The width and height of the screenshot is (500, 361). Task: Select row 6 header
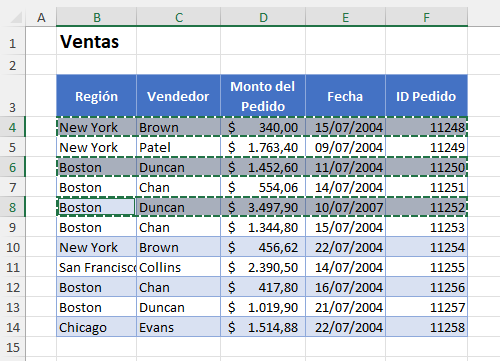(13, 167)
